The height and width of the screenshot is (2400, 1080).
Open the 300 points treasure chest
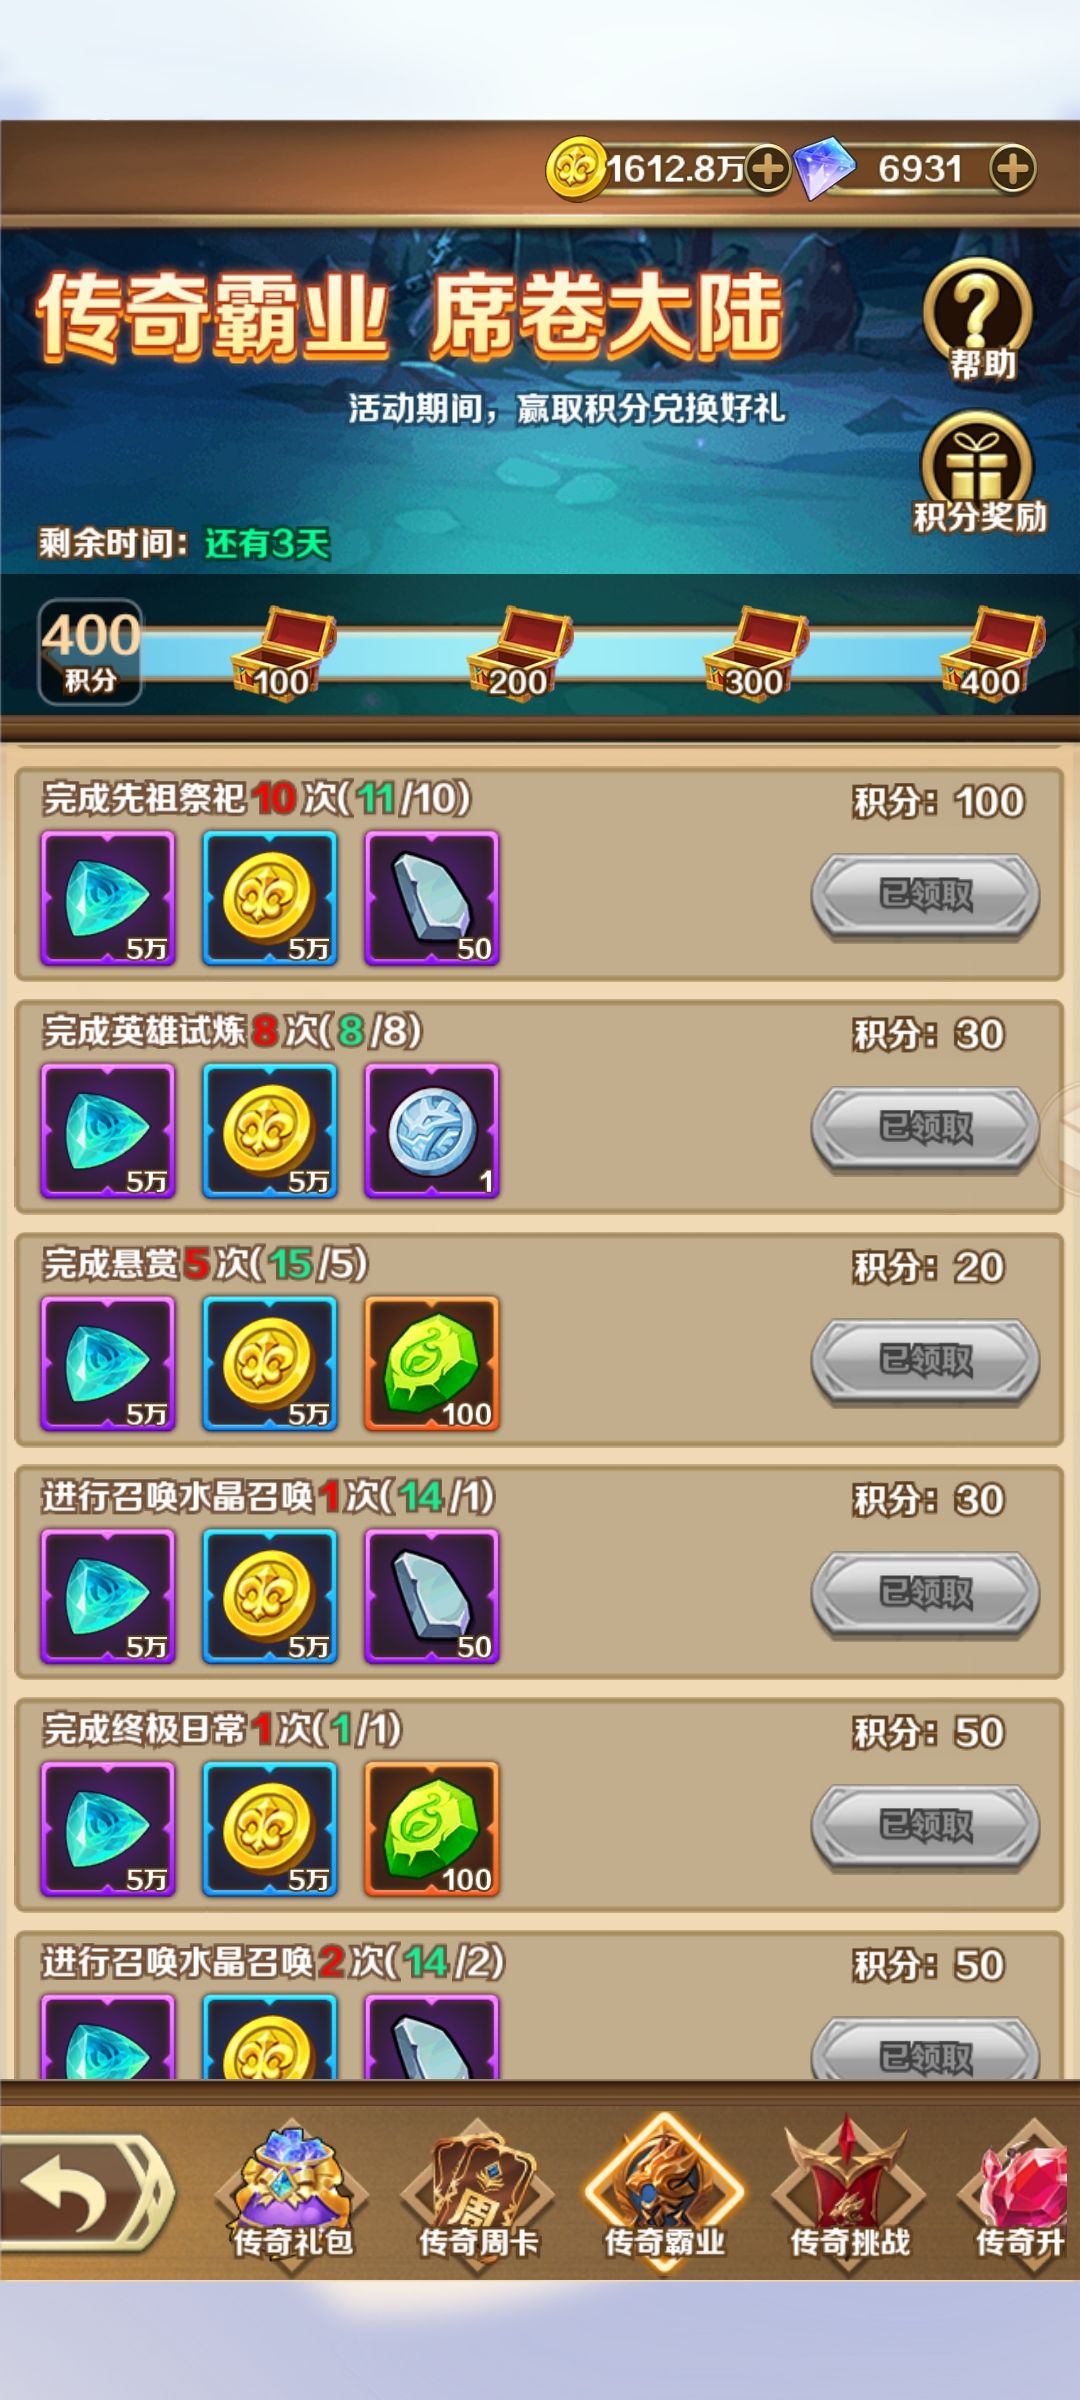coord(755,652)
